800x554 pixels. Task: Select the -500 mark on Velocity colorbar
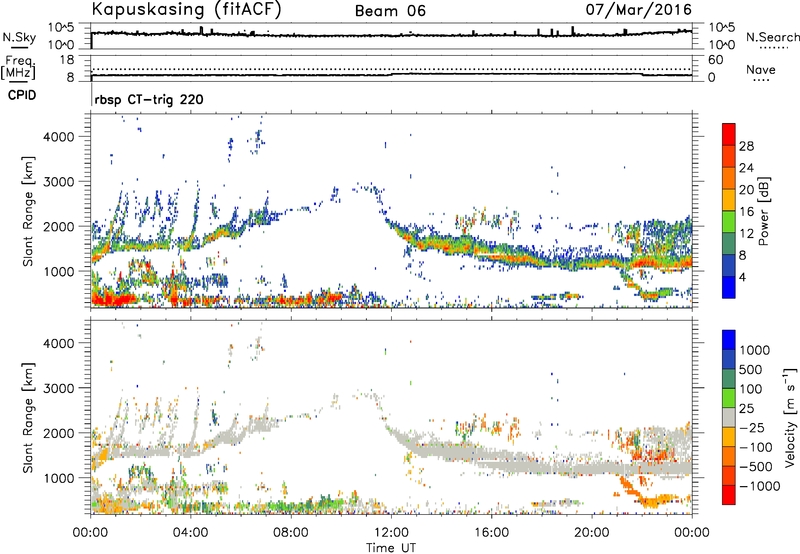click(x=756, y=466)
